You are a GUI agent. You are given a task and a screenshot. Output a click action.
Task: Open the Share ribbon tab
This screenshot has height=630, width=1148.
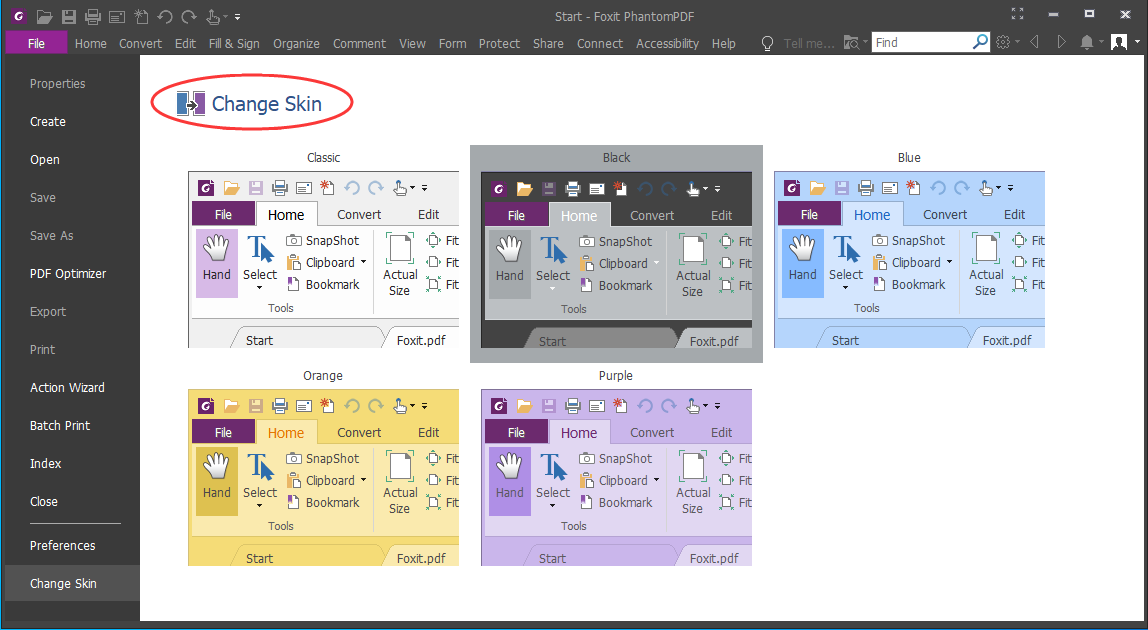point(548,43)
